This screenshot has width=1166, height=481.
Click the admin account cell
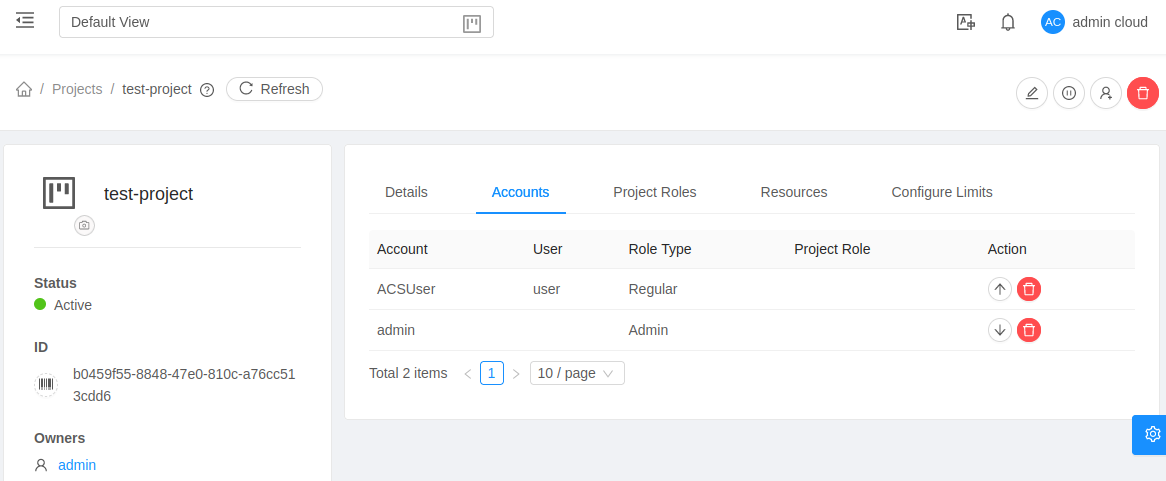tap(396, 330)
